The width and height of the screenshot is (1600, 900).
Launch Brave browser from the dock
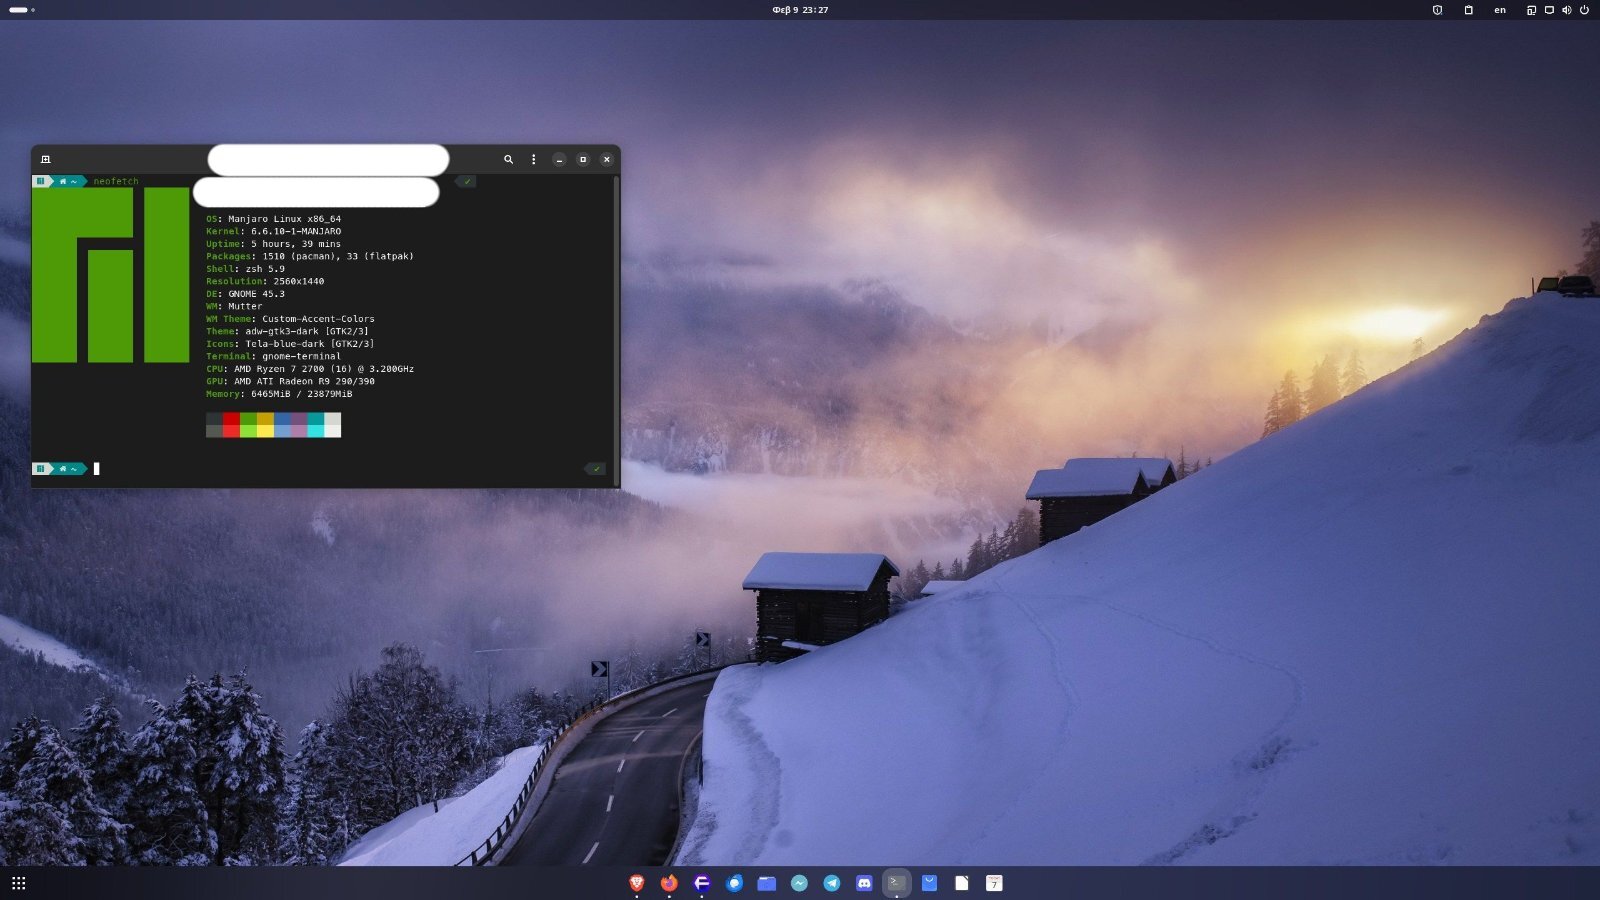point(636,882)
